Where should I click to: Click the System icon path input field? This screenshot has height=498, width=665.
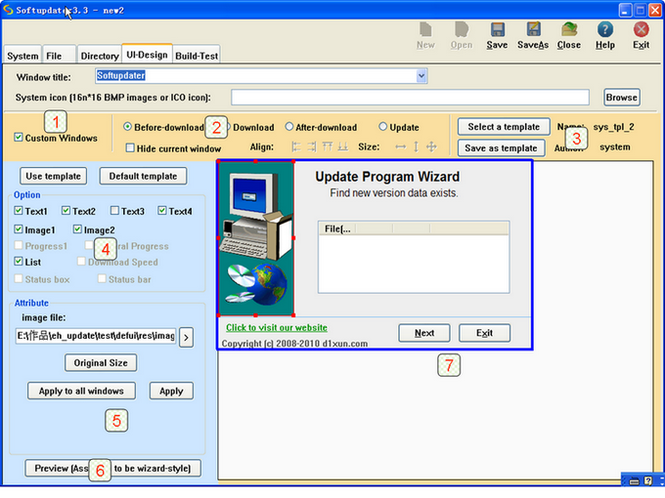coord(410,98)
